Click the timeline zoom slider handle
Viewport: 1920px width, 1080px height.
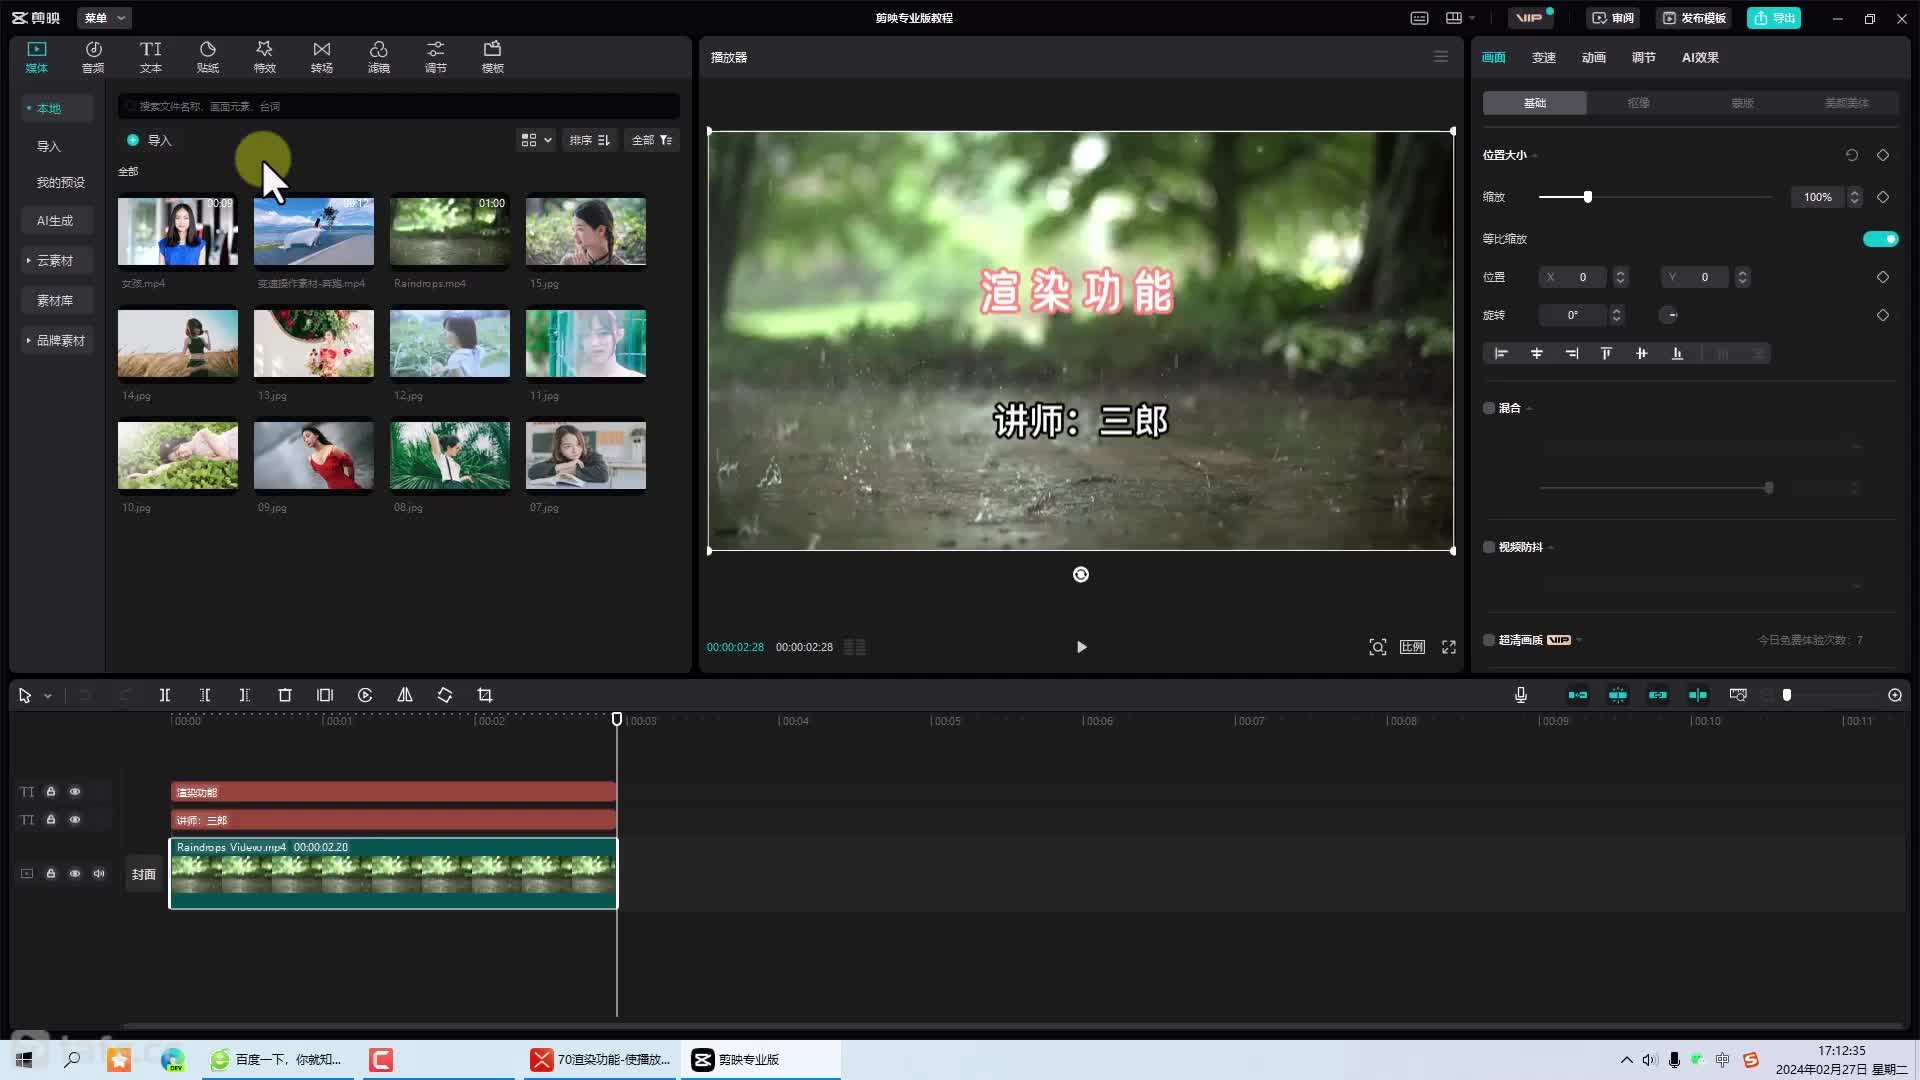[x=1787, y=695]
